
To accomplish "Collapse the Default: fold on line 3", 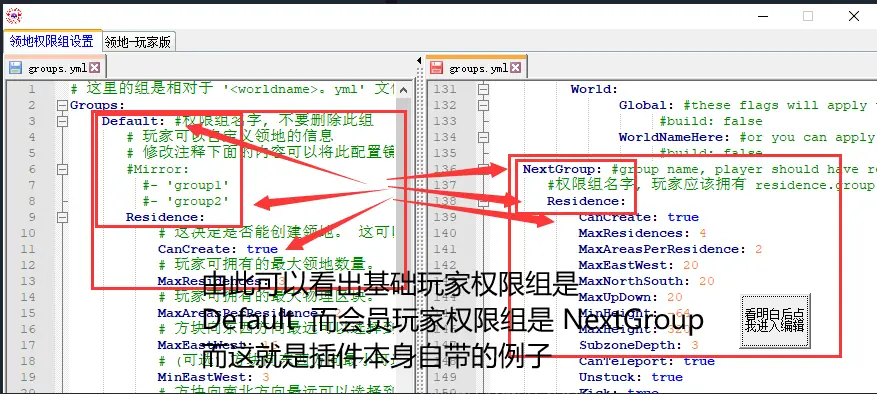I will coord(62,121).
